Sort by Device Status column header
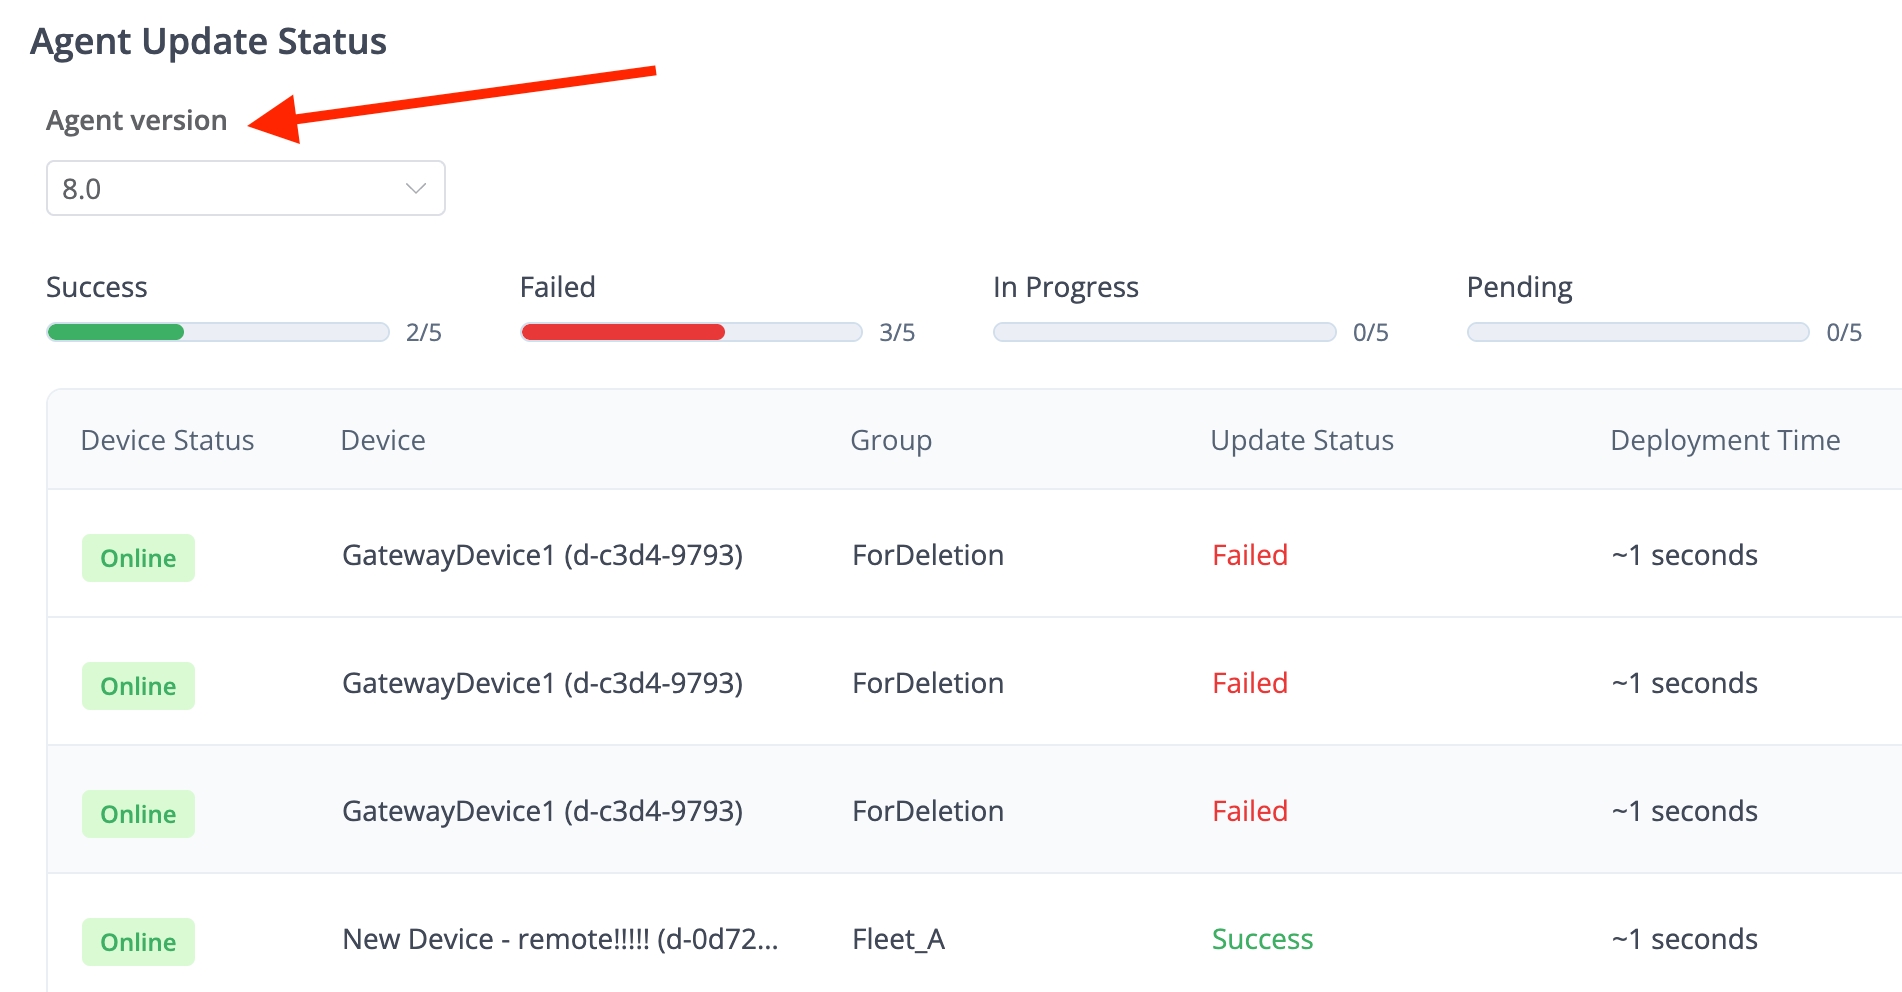Image resolution: width=1902 pixels, height=992 pixels. coord(167,440)
